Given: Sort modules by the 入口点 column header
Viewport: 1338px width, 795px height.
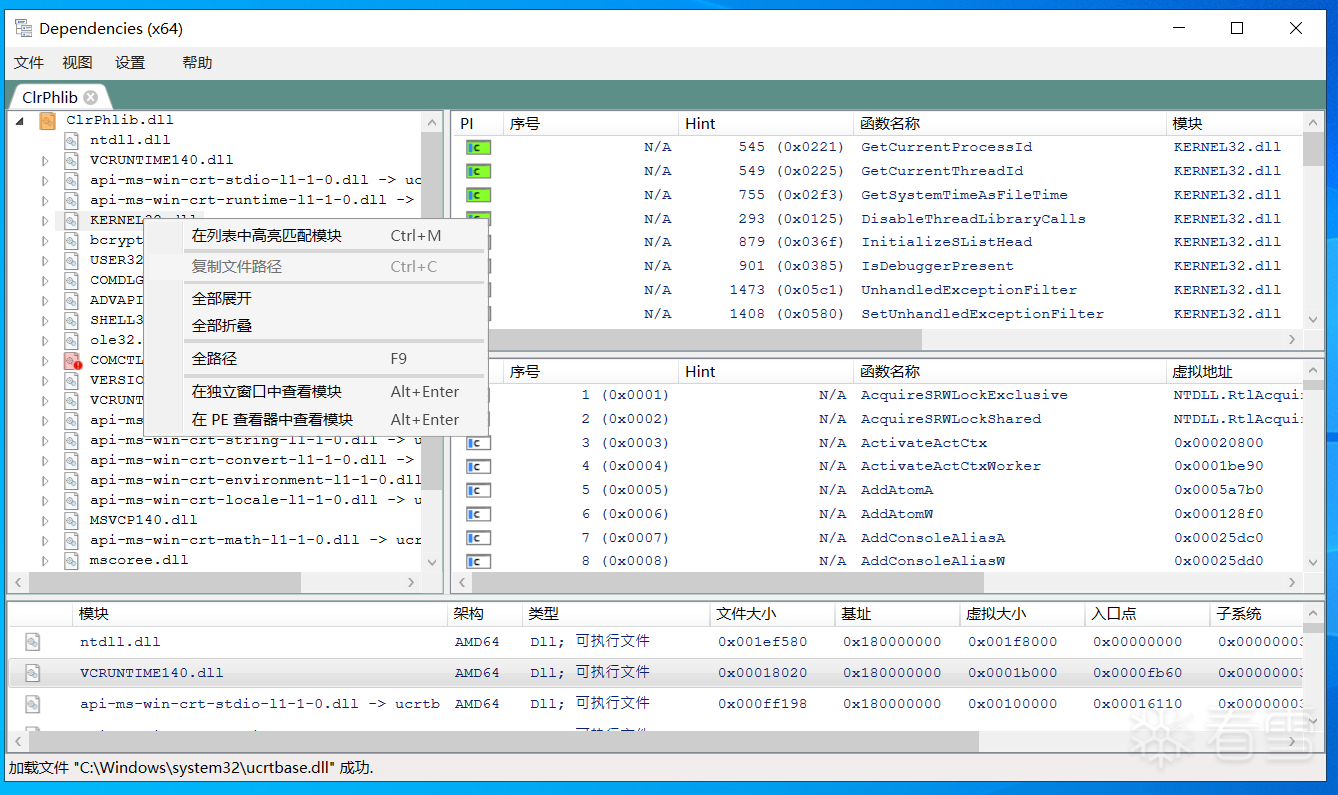Looking at the screenshot, I should pyautogui.click(x=1146, y=614).
